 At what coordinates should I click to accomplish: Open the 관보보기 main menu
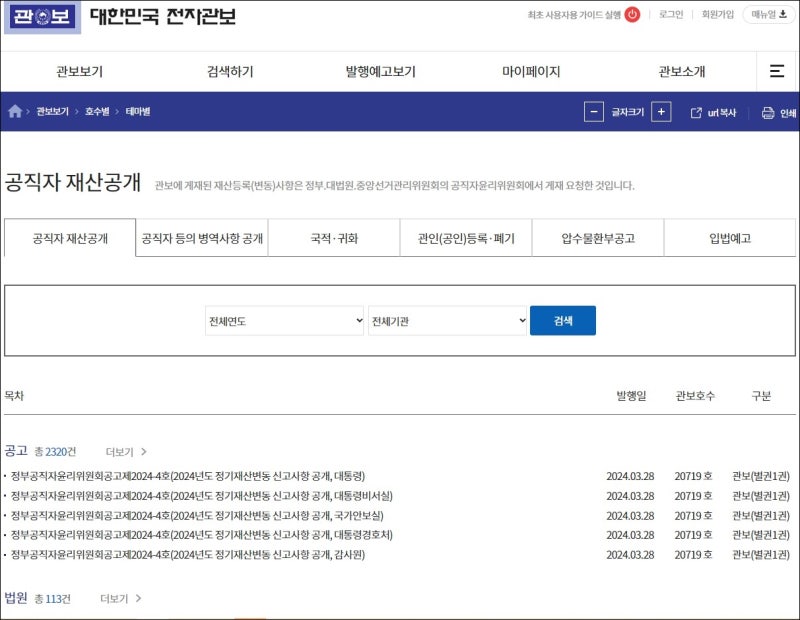tap(80, 71)
